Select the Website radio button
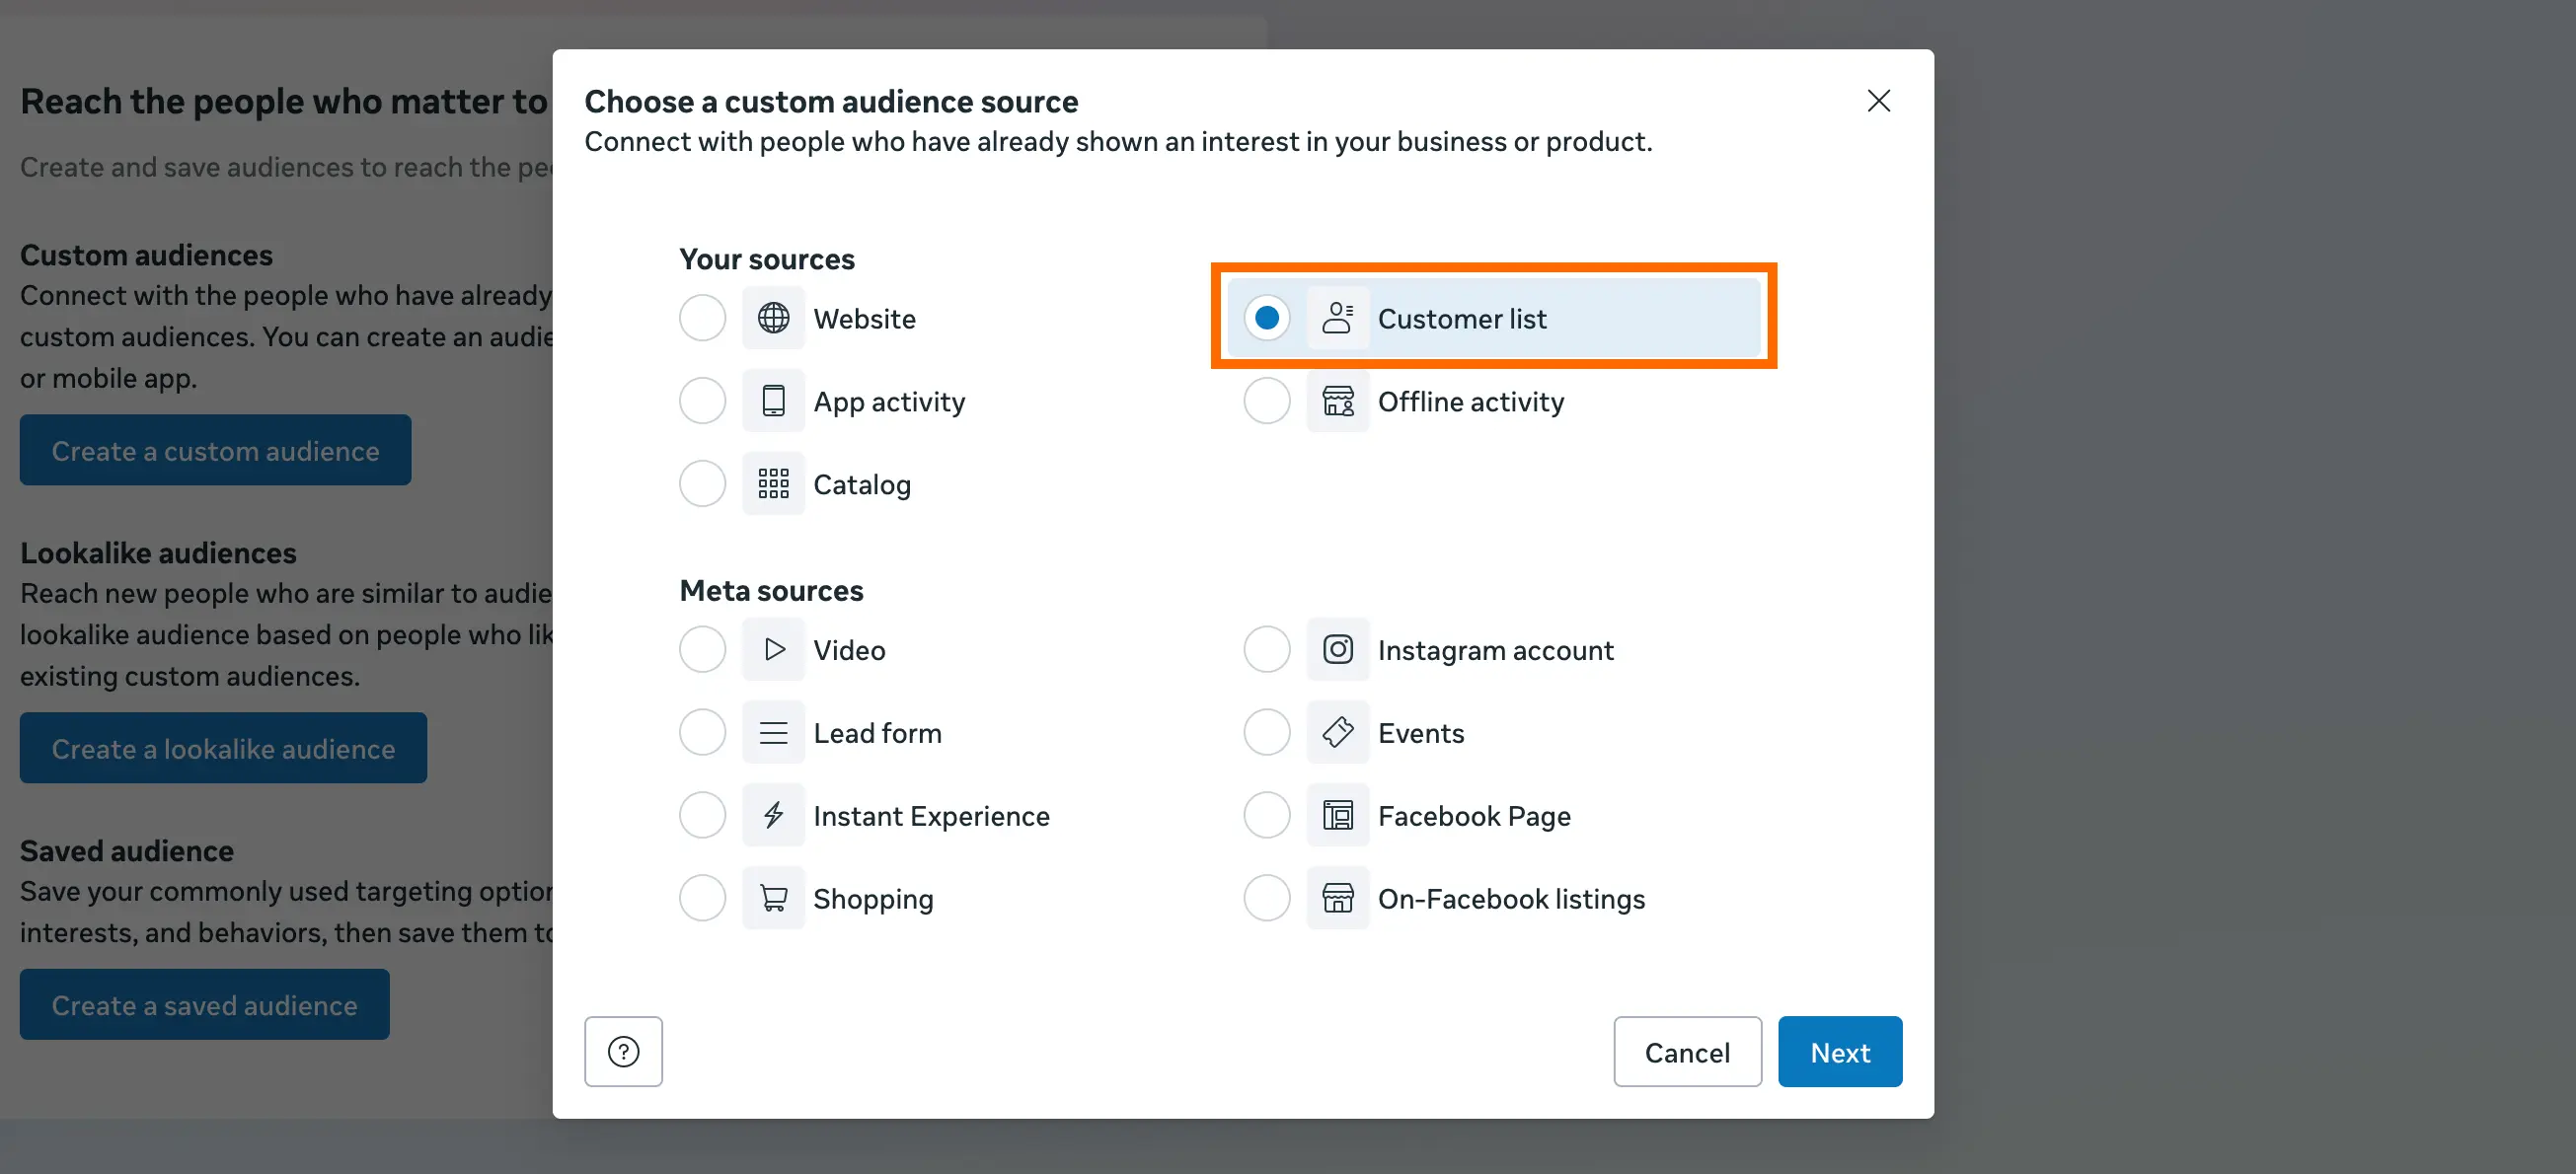 click(702, 318)
